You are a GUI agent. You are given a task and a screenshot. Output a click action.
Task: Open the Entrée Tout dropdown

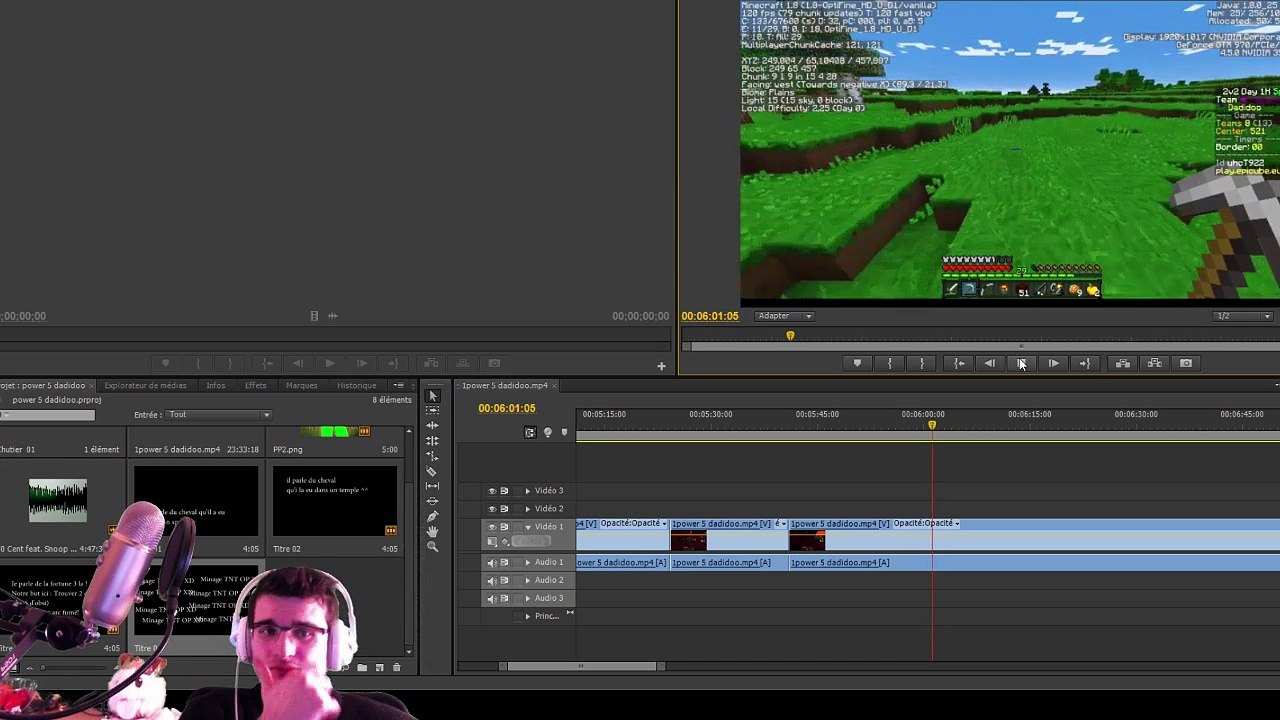[x=219, y=415]
